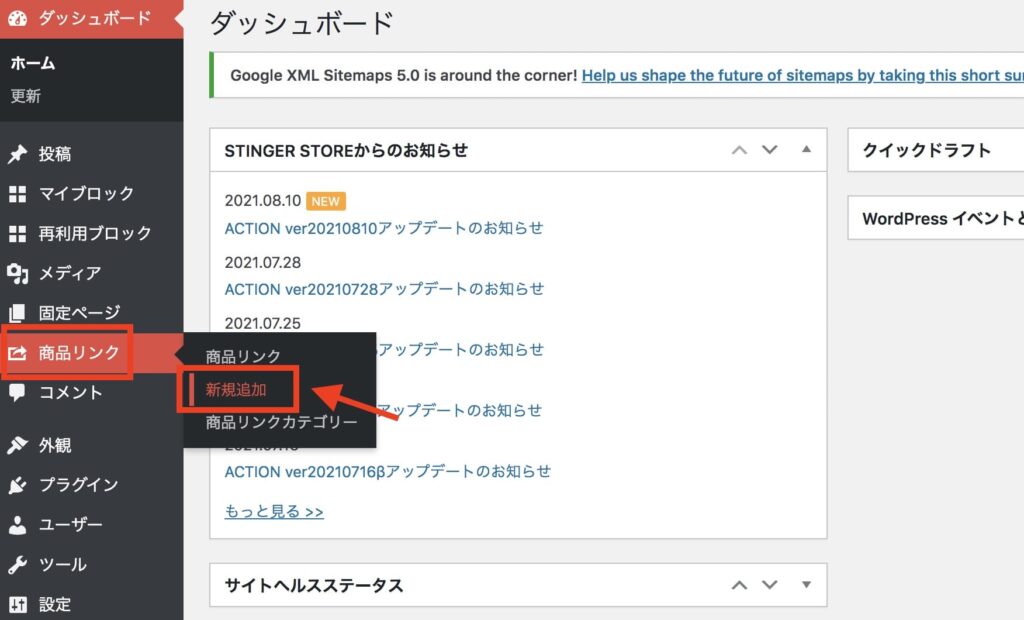Click the WordPress イベント panel header
Screen dimensions: 1024x620
click(x=936, y=218)
